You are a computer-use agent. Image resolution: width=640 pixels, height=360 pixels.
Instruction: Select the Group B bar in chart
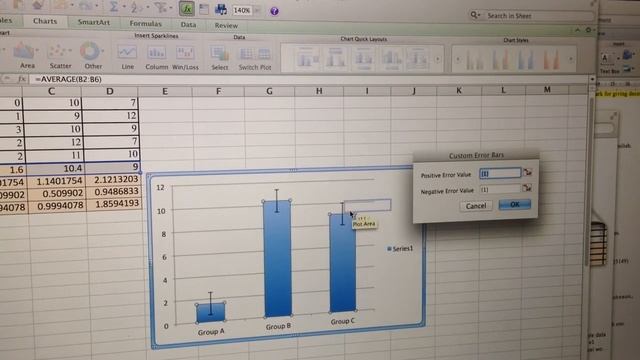pyautogui.click(x=278, y=258)
